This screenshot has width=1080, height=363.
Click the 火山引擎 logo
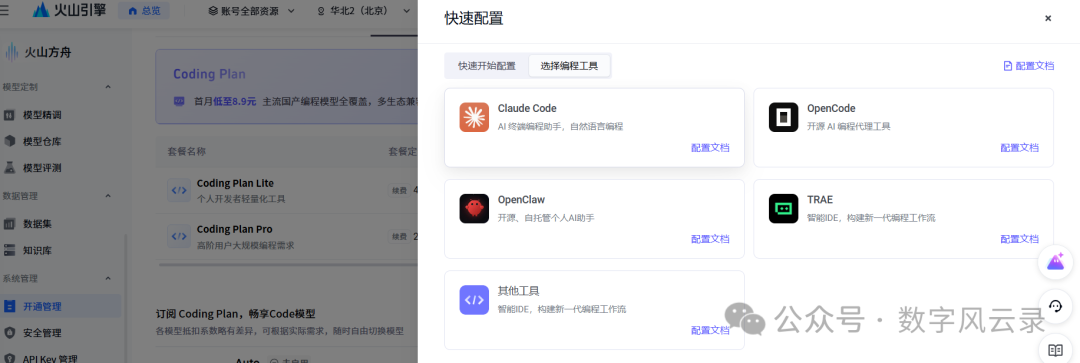(x=70, y=10)
